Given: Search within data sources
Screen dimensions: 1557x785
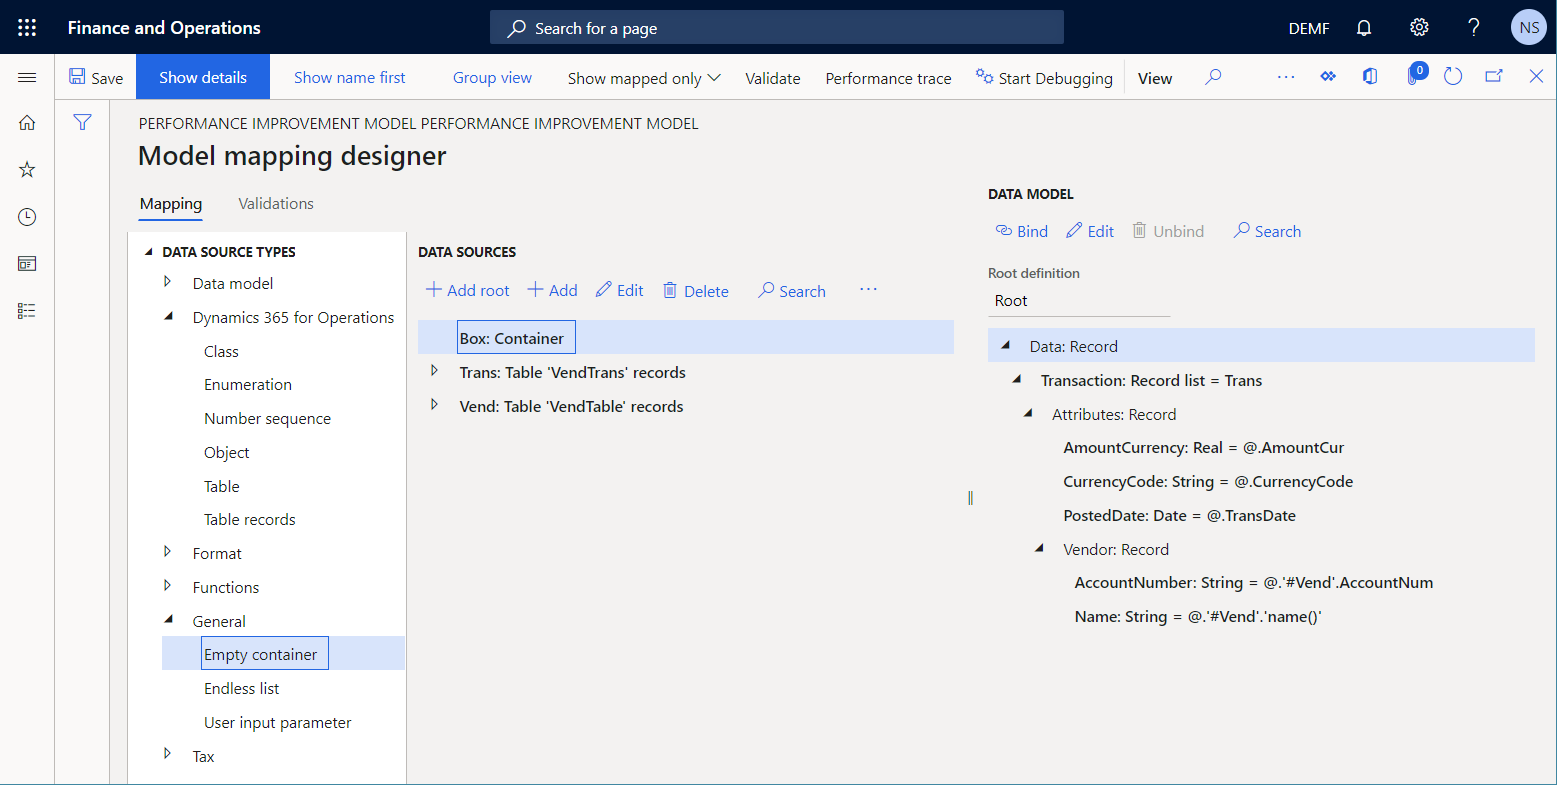Looking at the screenshot, I should pos(792,291).
